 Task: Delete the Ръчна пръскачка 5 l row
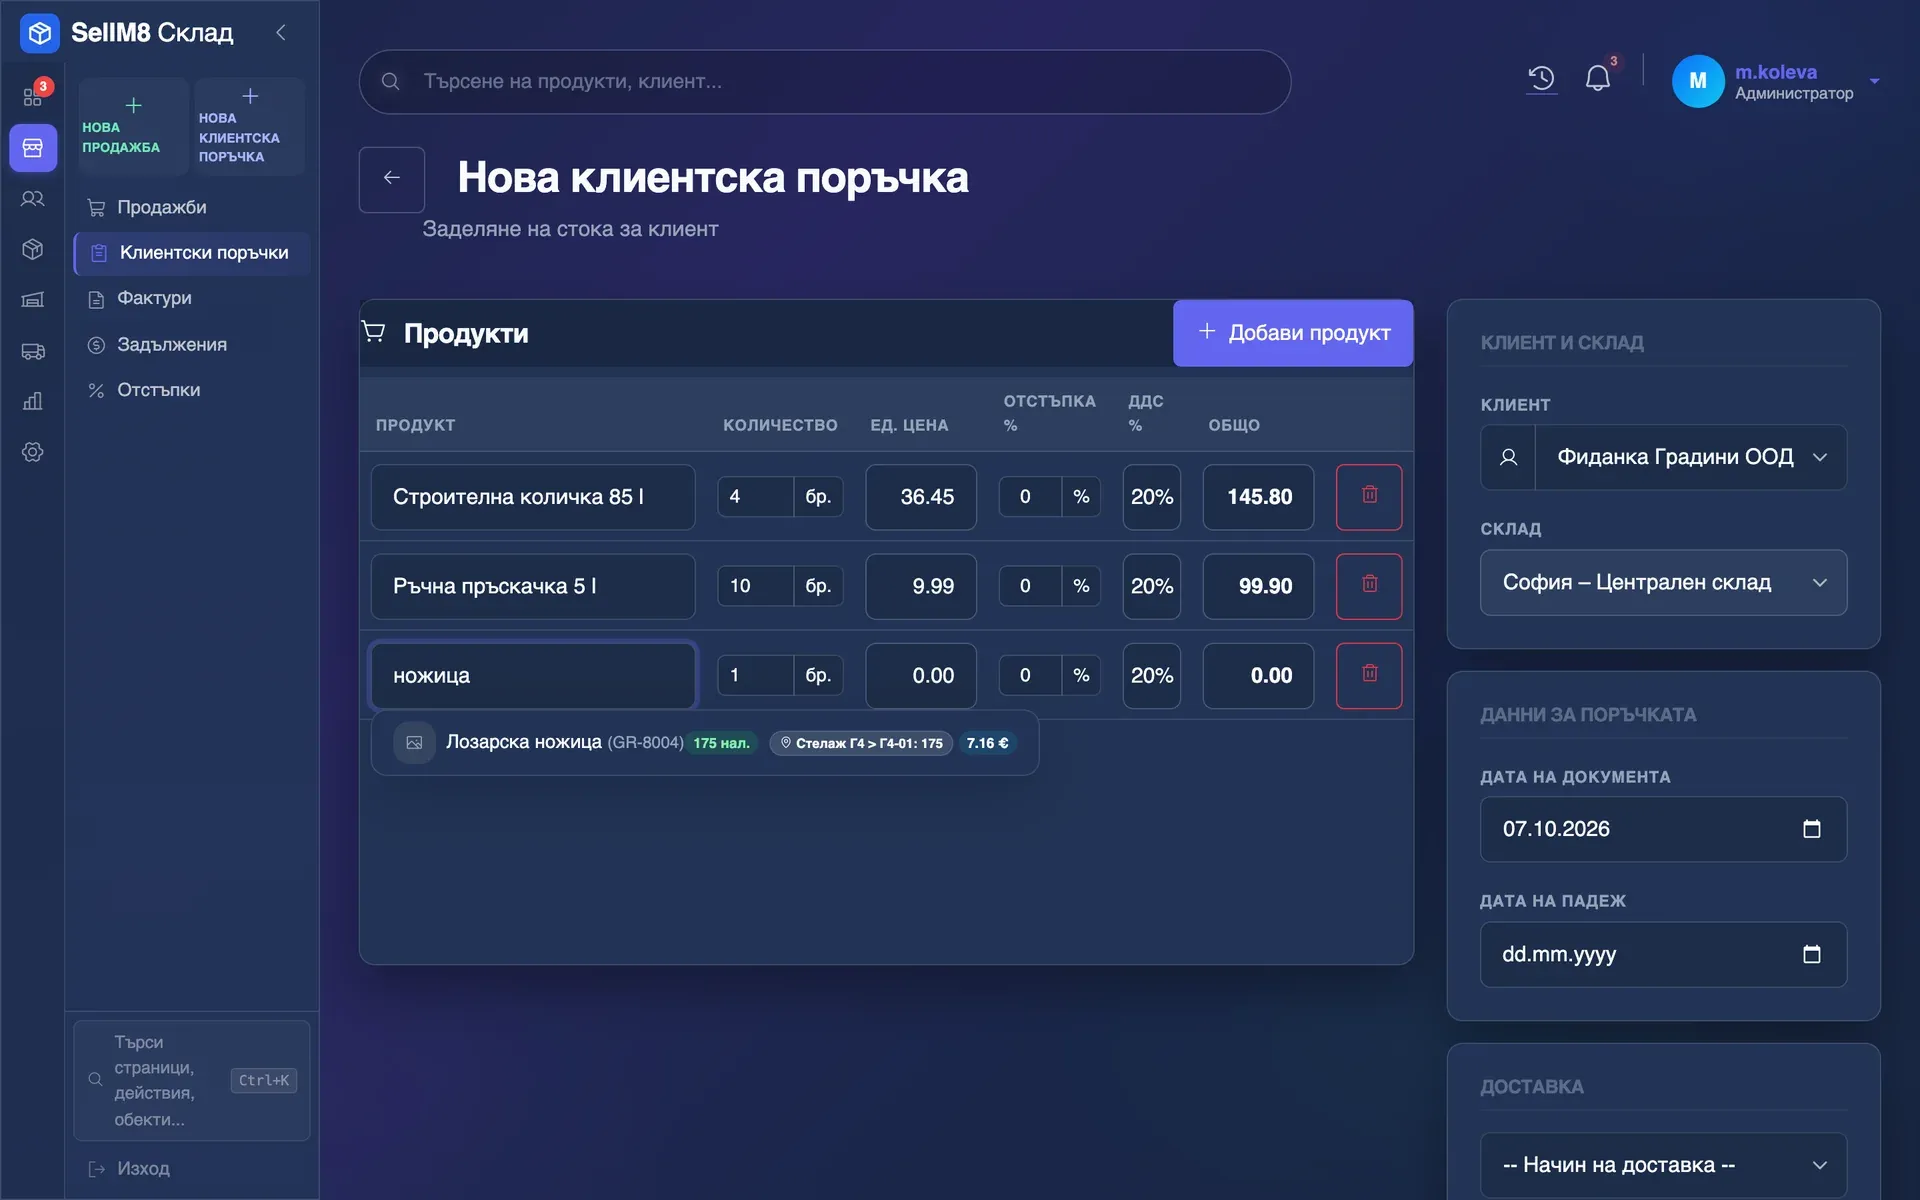1369,585
